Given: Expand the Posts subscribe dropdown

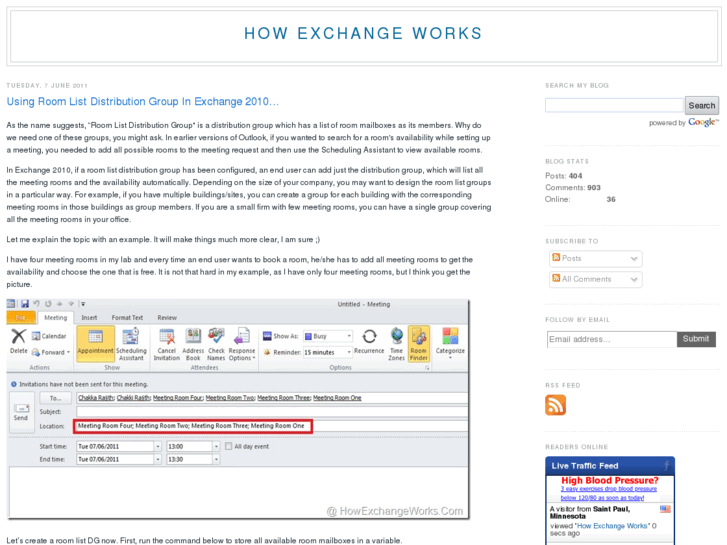Looking at the screenshot, I should click(x=634, y=258).
